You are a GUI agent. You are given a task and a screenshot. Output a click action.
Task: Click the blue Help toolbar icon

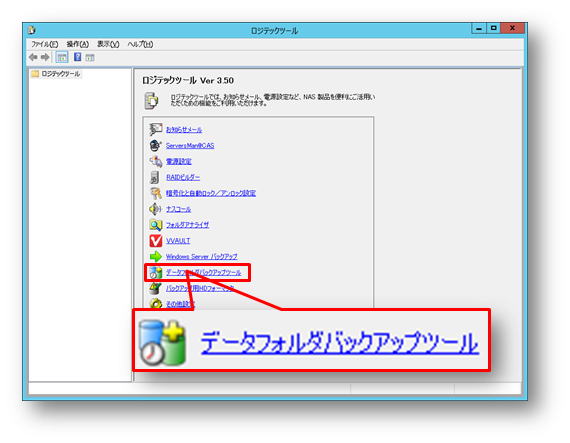coord(77,57)
